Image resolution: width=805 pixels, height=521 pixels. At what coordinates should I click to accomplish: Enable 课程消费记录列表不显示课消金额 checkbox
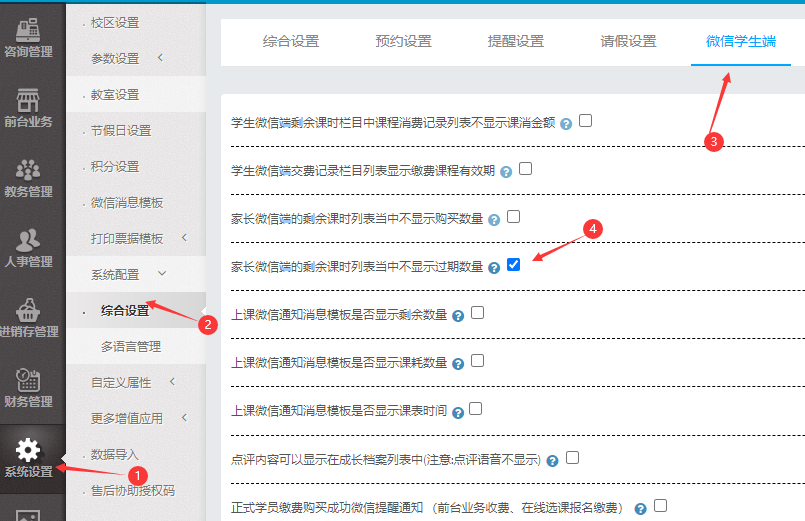[585, 121]
